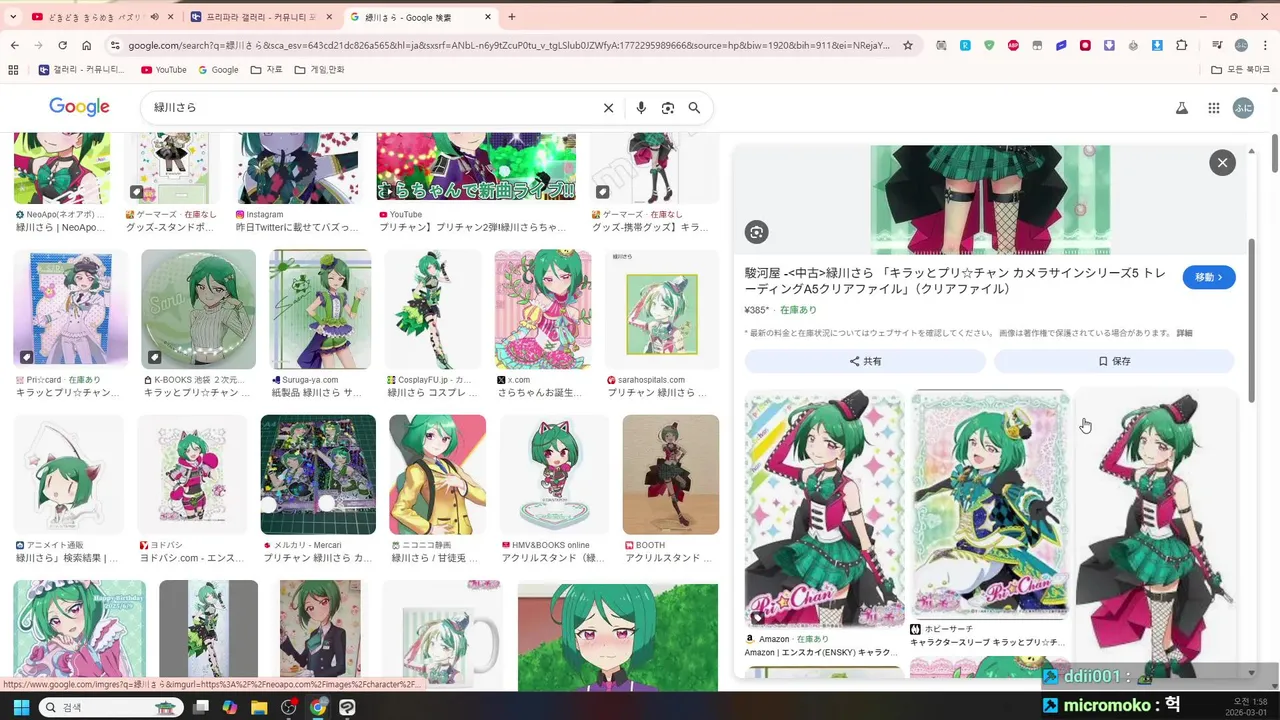Open the ホビーサーチ character sleeve image
This screenshot has width=1280, height=720.
[x=989, y=503]
